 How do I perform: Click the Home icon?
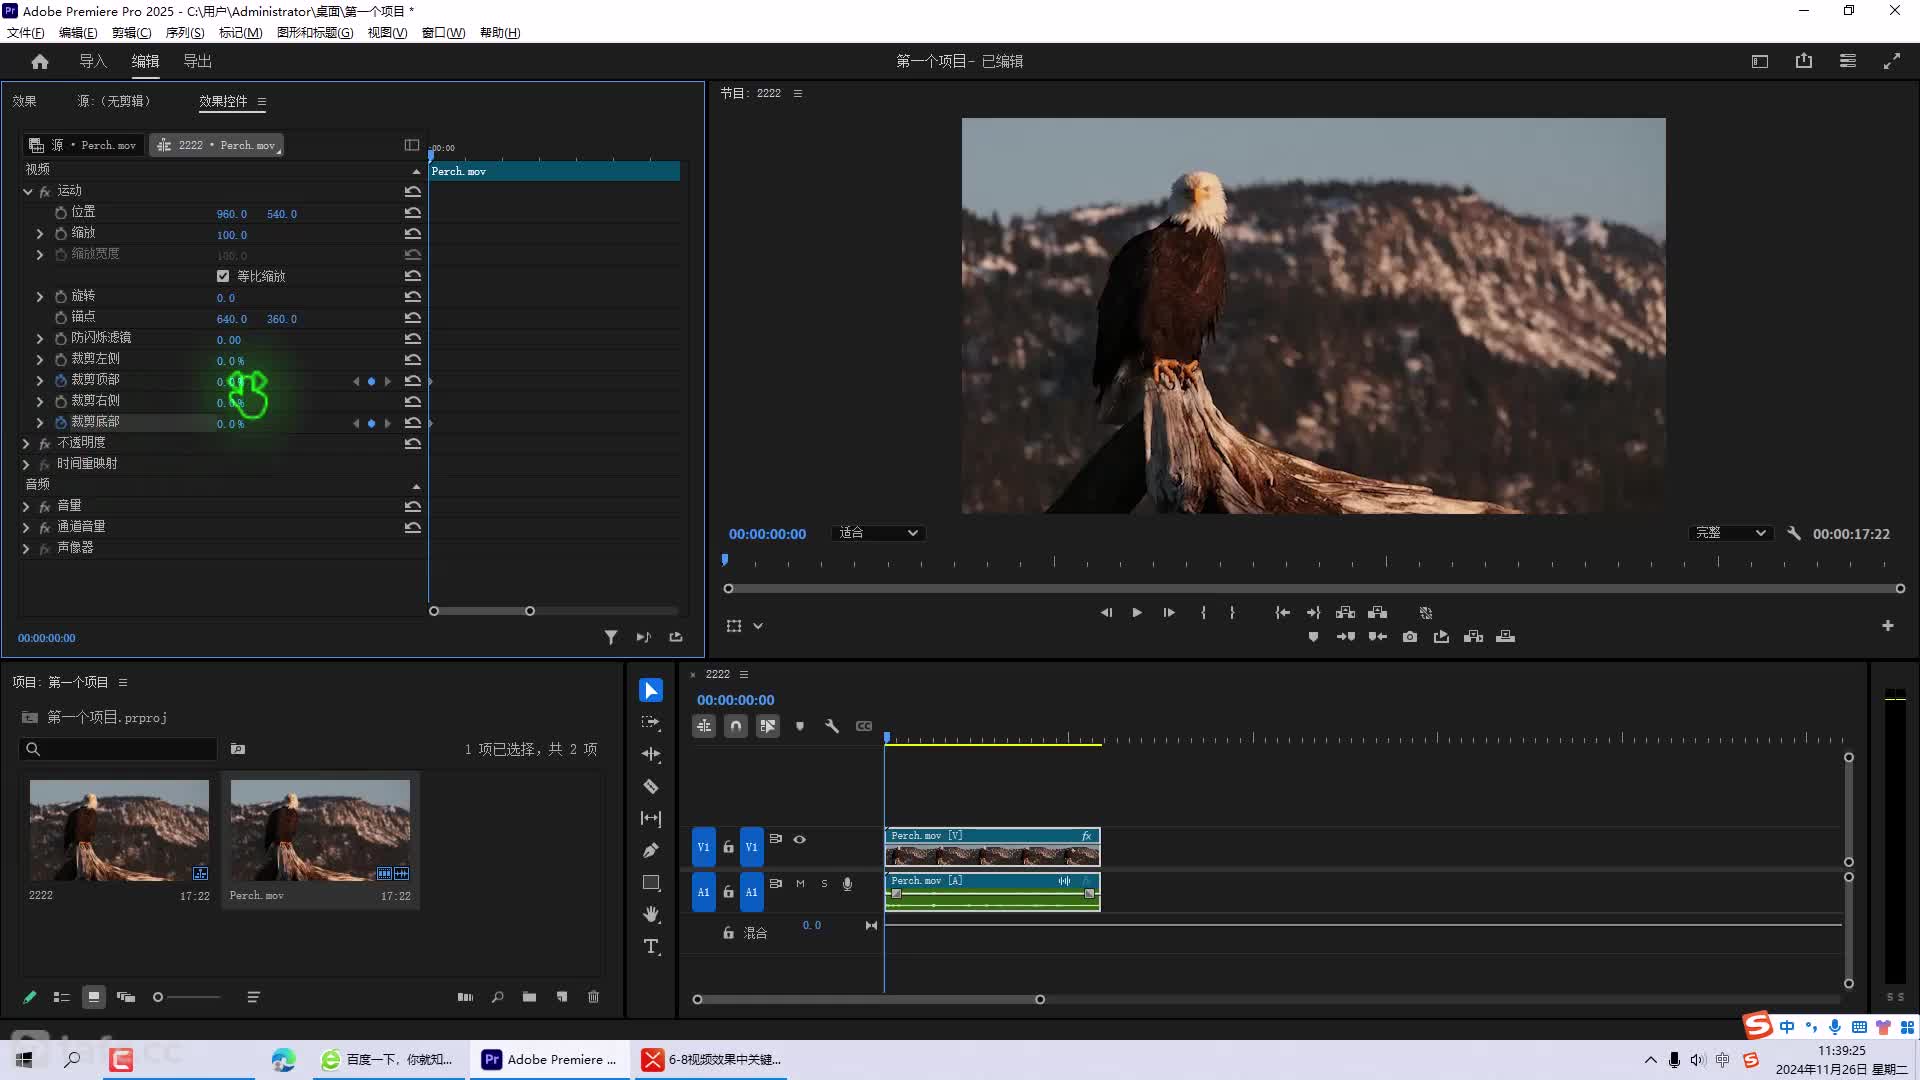tap(40, 61)
